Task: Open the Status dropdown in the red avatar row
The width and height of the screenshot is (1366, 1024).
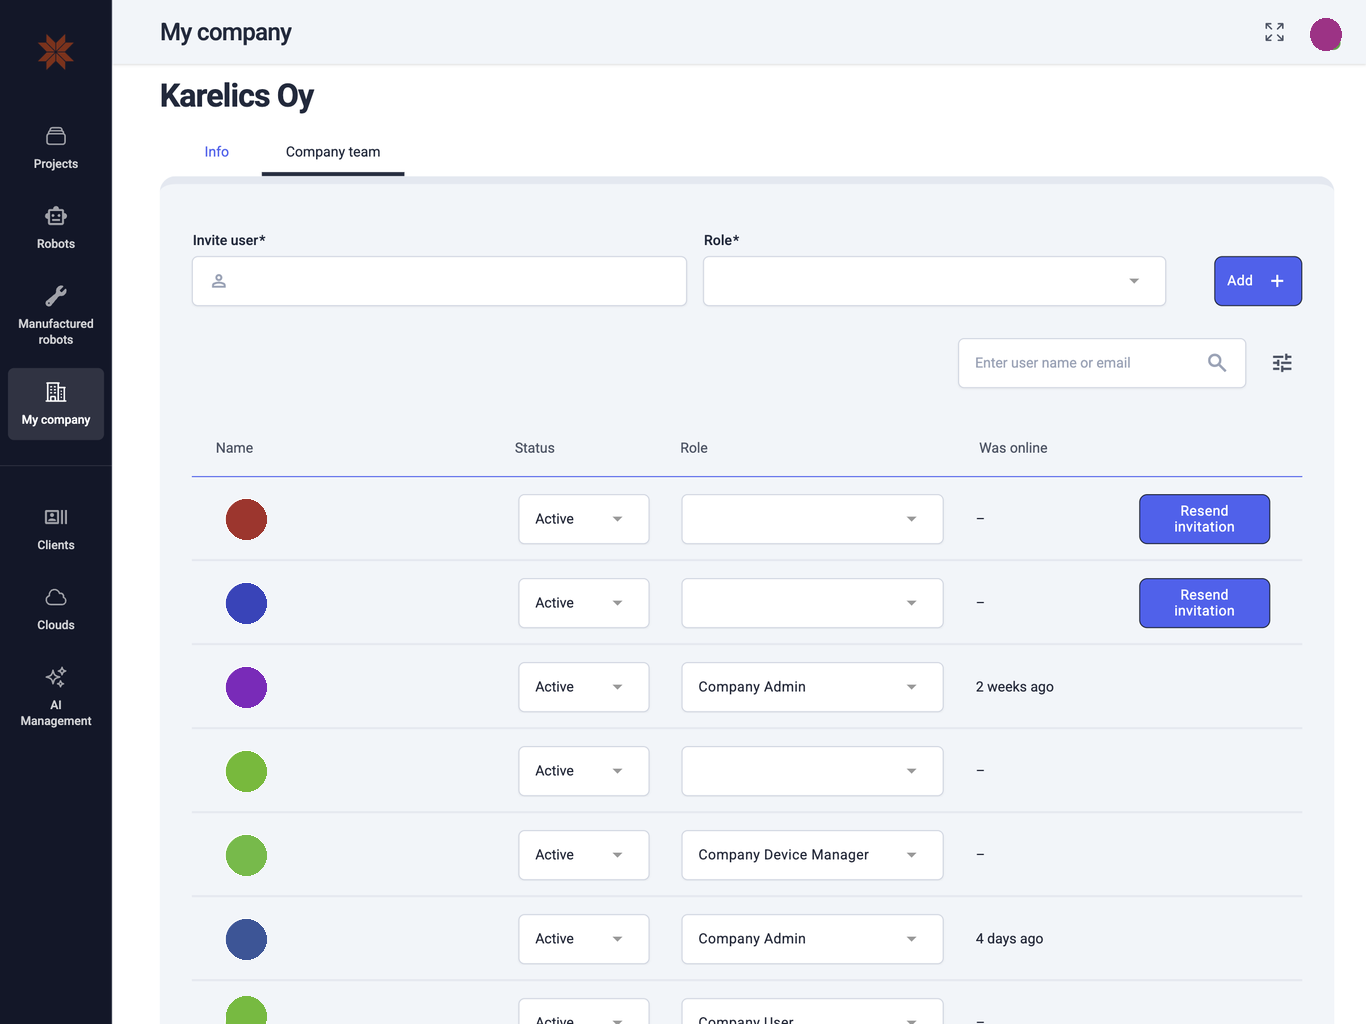Action: tap(584, 519)
